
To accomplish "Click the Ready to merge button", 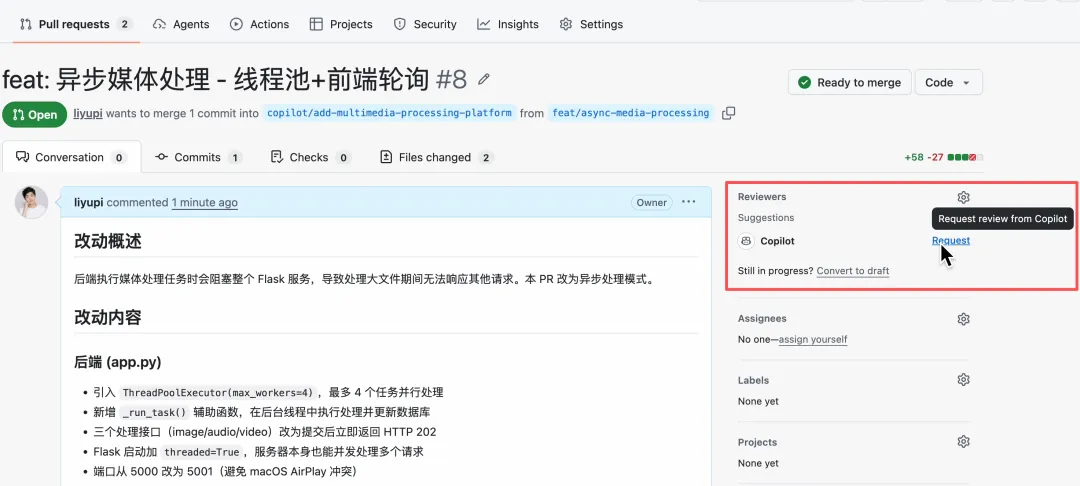I will [x=849, y=83].
